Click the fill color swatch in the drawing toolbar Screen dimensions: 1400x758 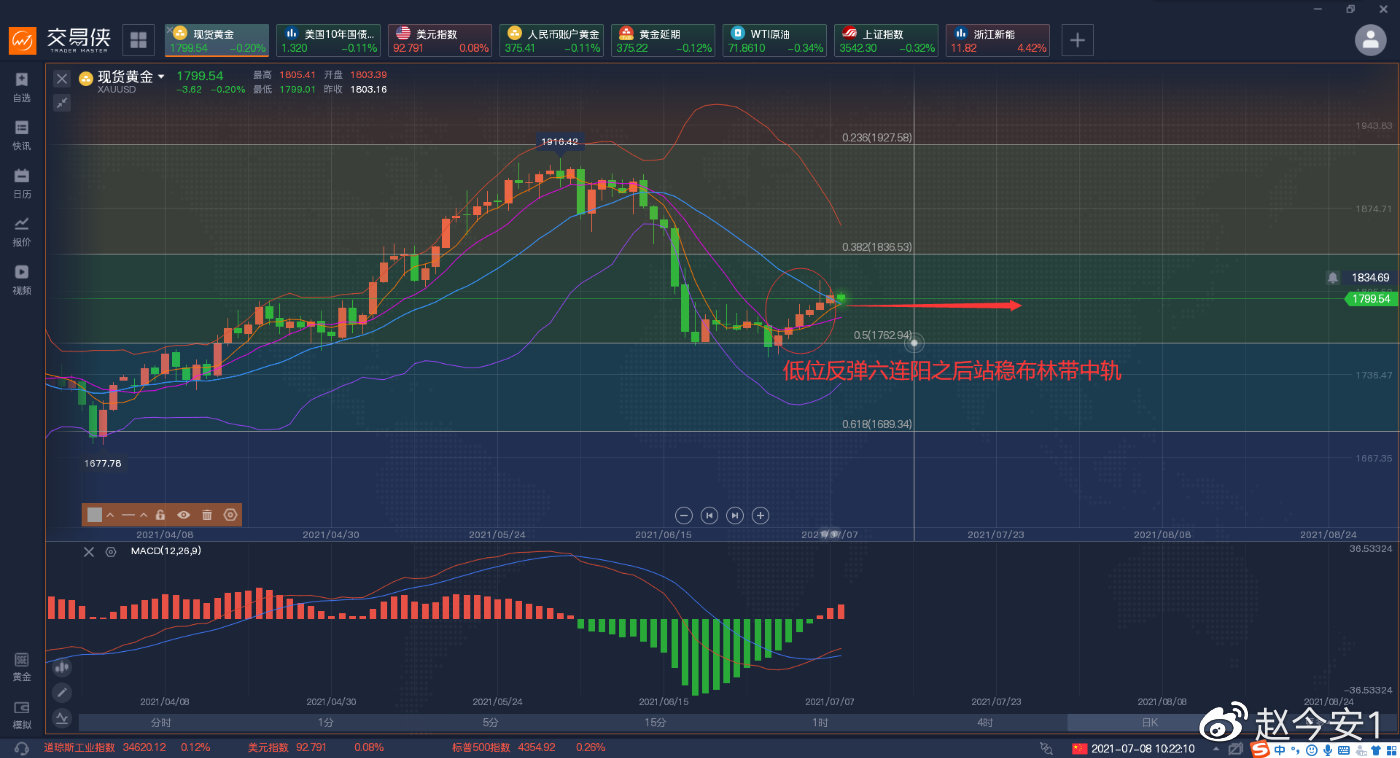coord(94,515)
